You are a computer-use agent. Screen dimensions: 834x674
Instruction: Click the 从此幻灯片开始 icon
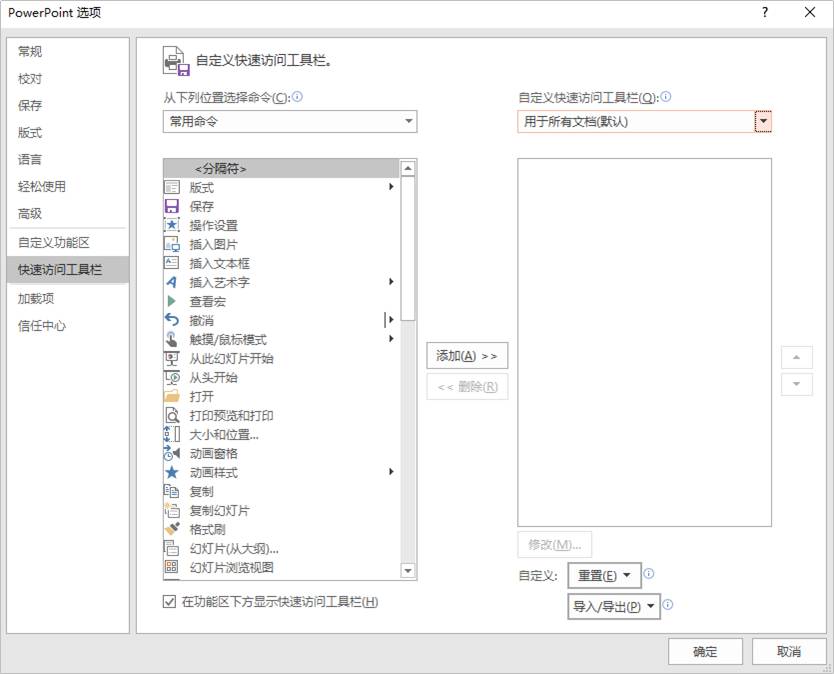click(x=172, y=358)
